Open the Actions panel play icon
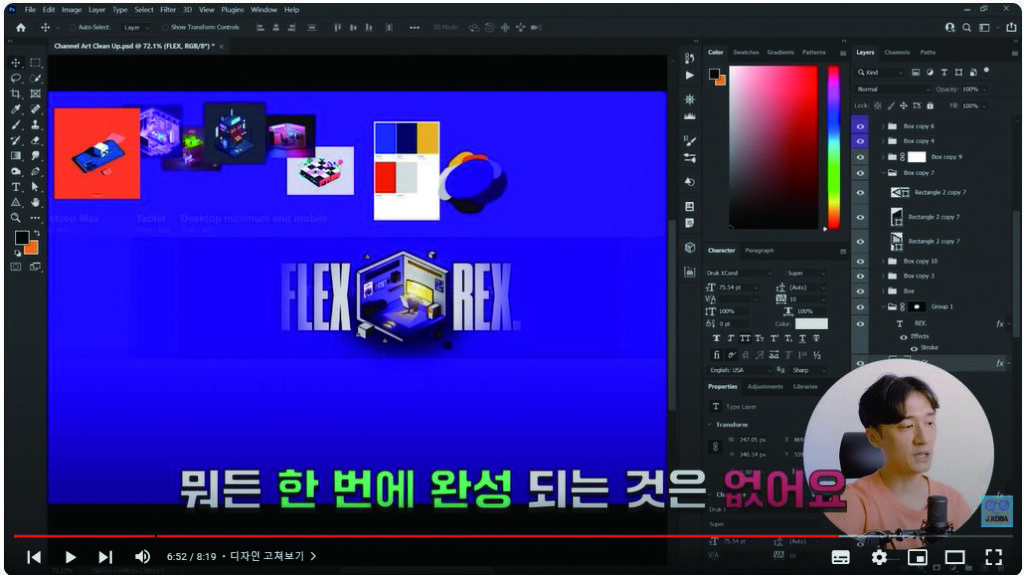This screenshot has width=1024, height=575. tap(690, 76)
